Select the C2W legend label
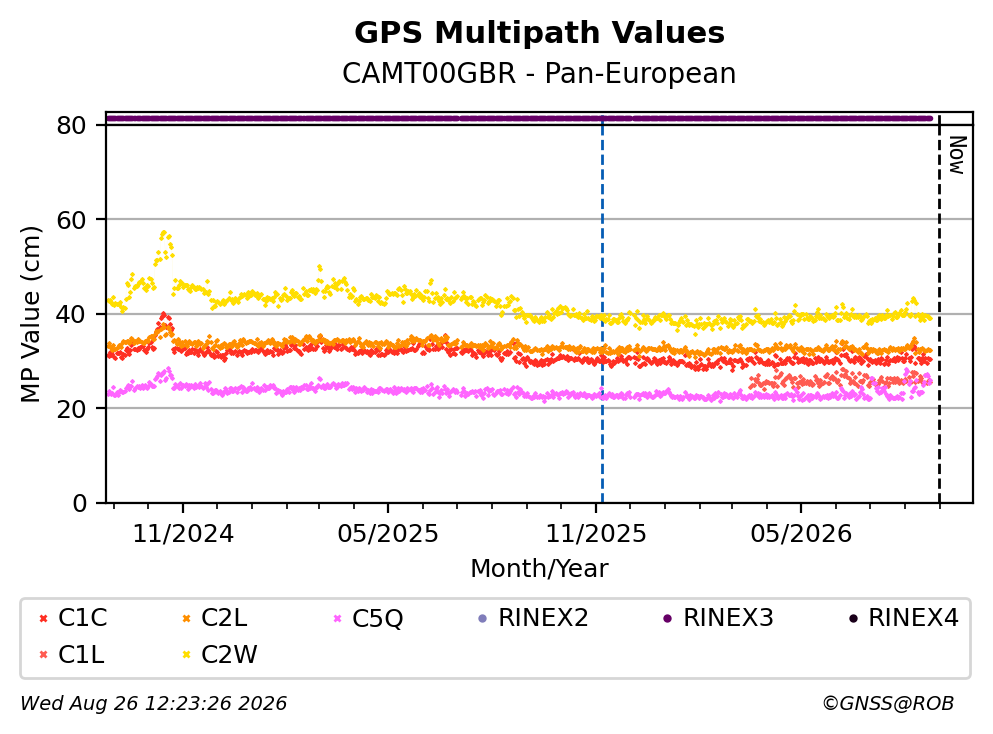 [x=229, y=654]
